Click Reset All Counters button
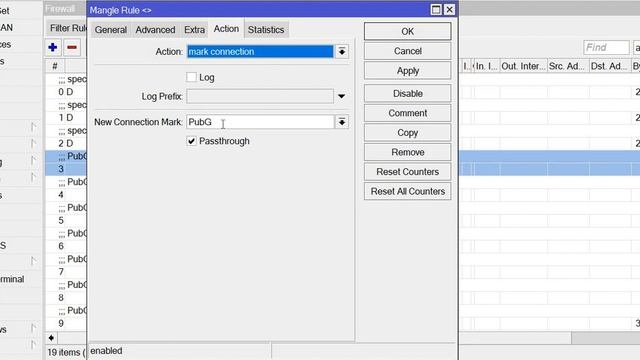Viewport: 640px width, 360px height. coord(407,191)
